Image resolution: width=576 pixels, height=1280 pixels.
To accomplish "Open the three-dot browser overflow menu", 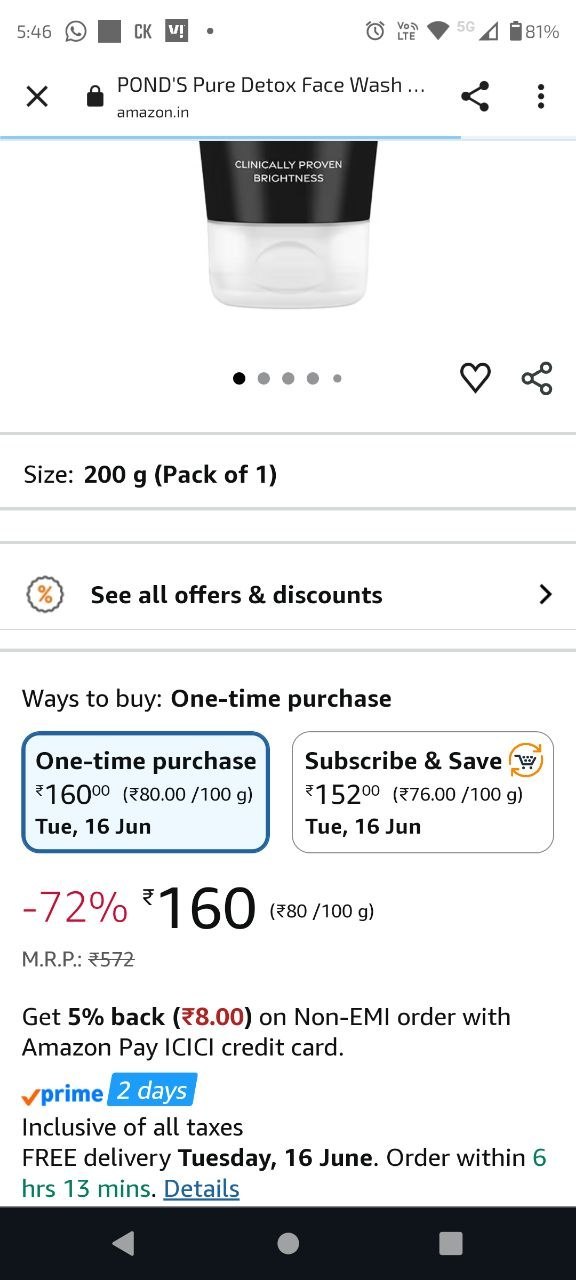I will pos(541,96).
